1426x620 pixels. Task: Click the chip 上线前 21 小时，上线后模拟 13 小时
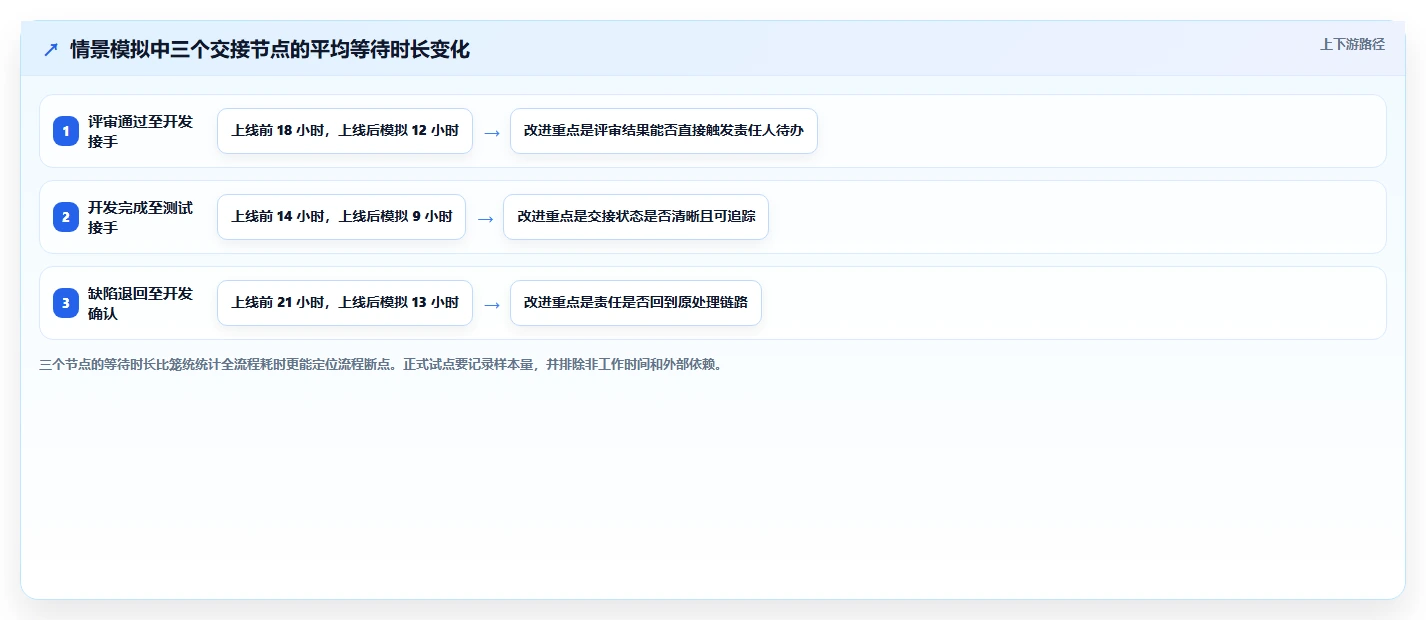tap(345, 303)
